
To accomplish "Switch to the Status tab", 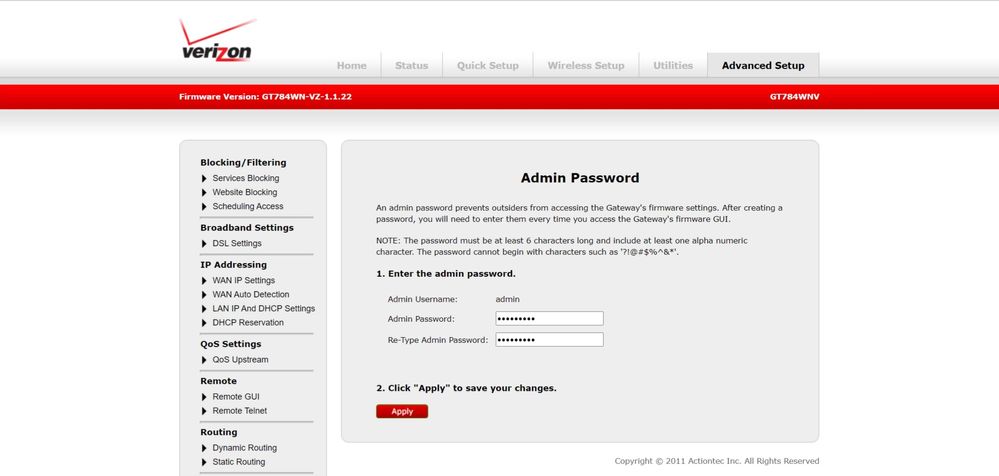I will tap(411, 66).
